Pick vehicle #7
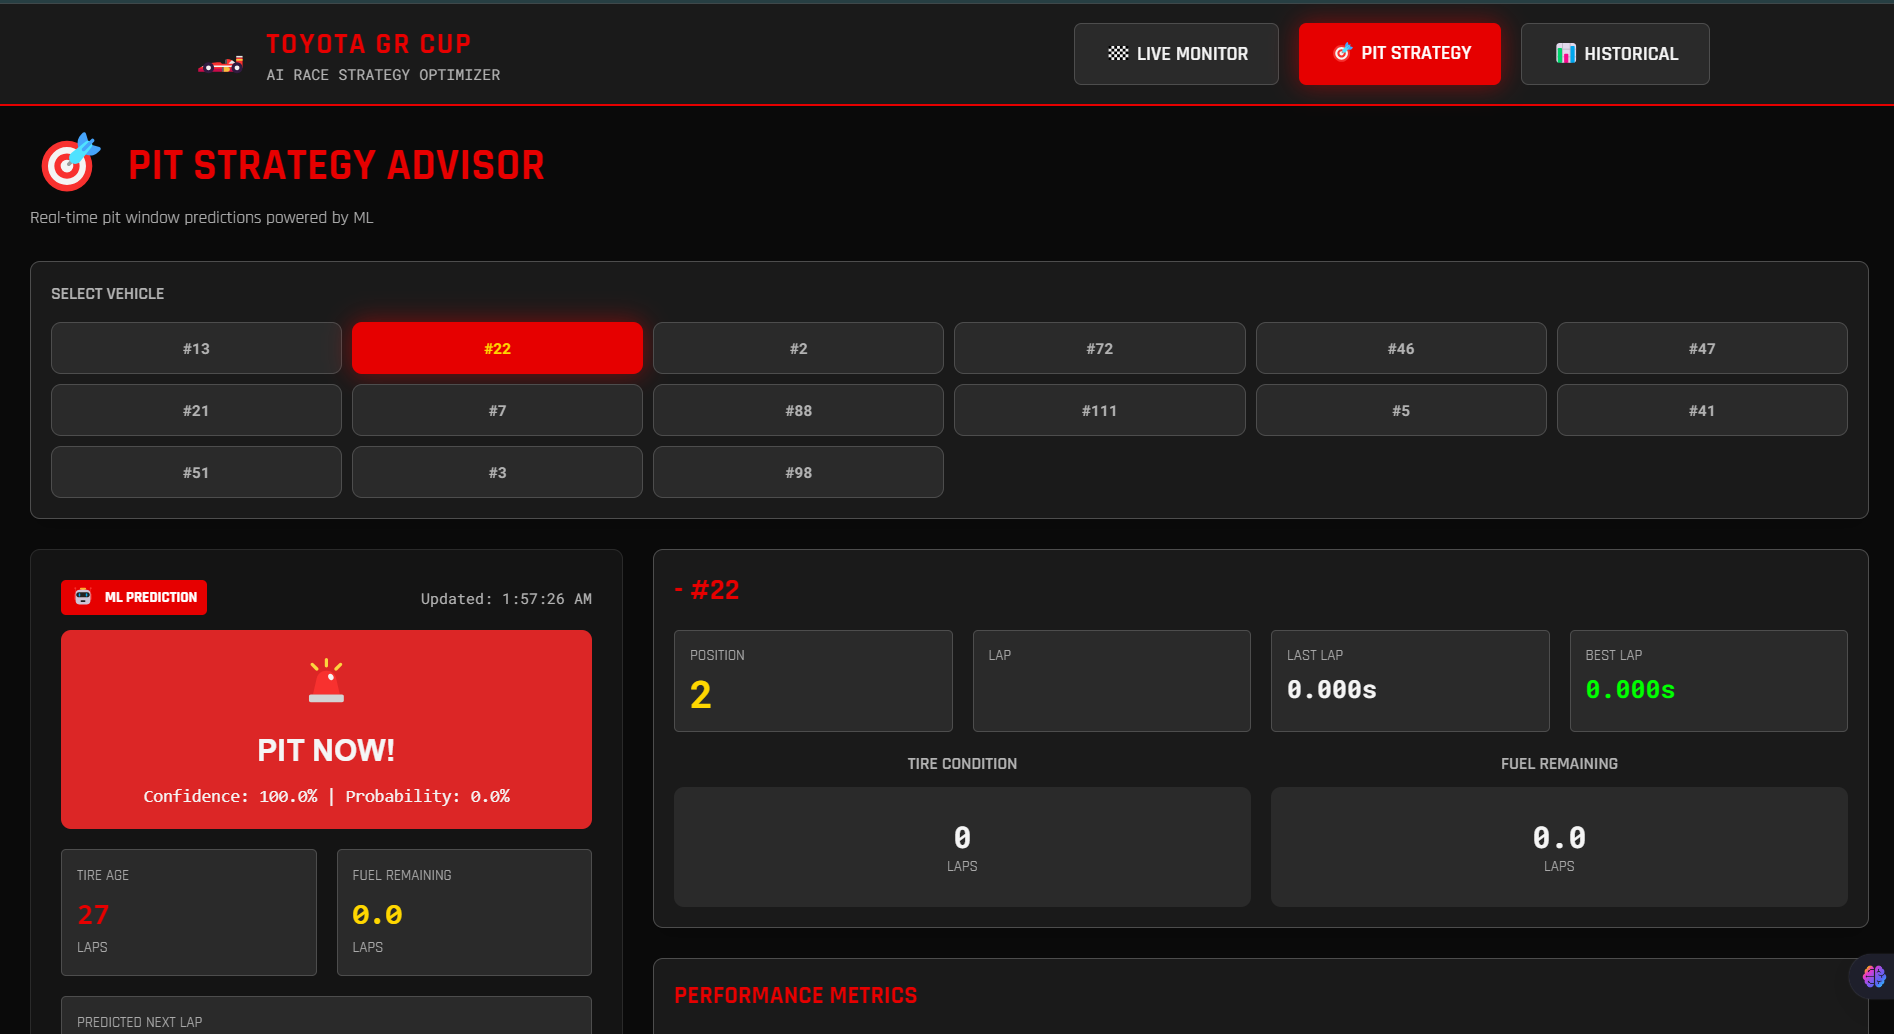Image resolution: width=1894 pixels, height=1034 pixels. 497,410
